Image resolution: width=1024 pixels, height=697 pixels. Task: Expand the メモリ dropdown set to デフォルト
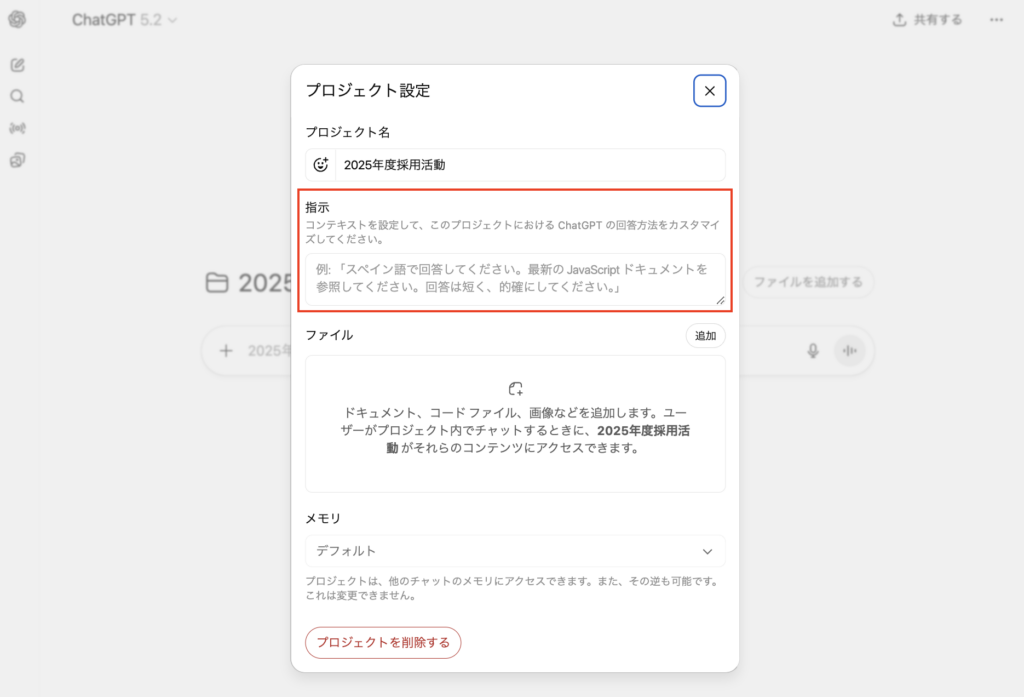tap(515, 551)
